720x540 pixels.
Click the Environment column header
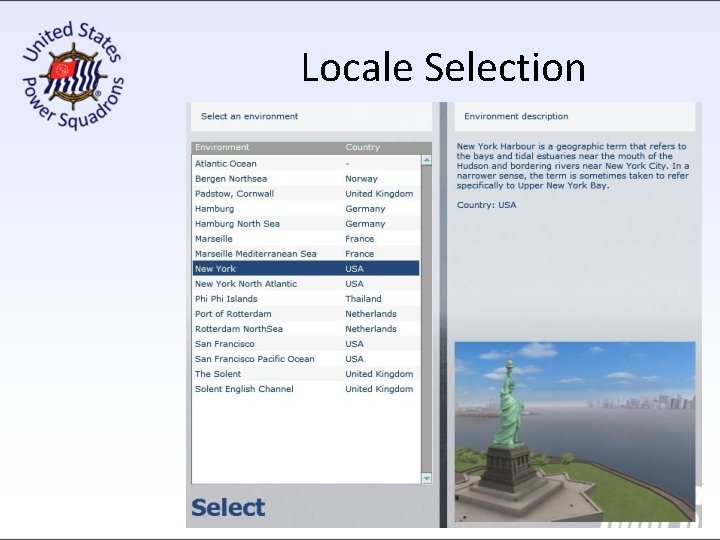point(222,147)
